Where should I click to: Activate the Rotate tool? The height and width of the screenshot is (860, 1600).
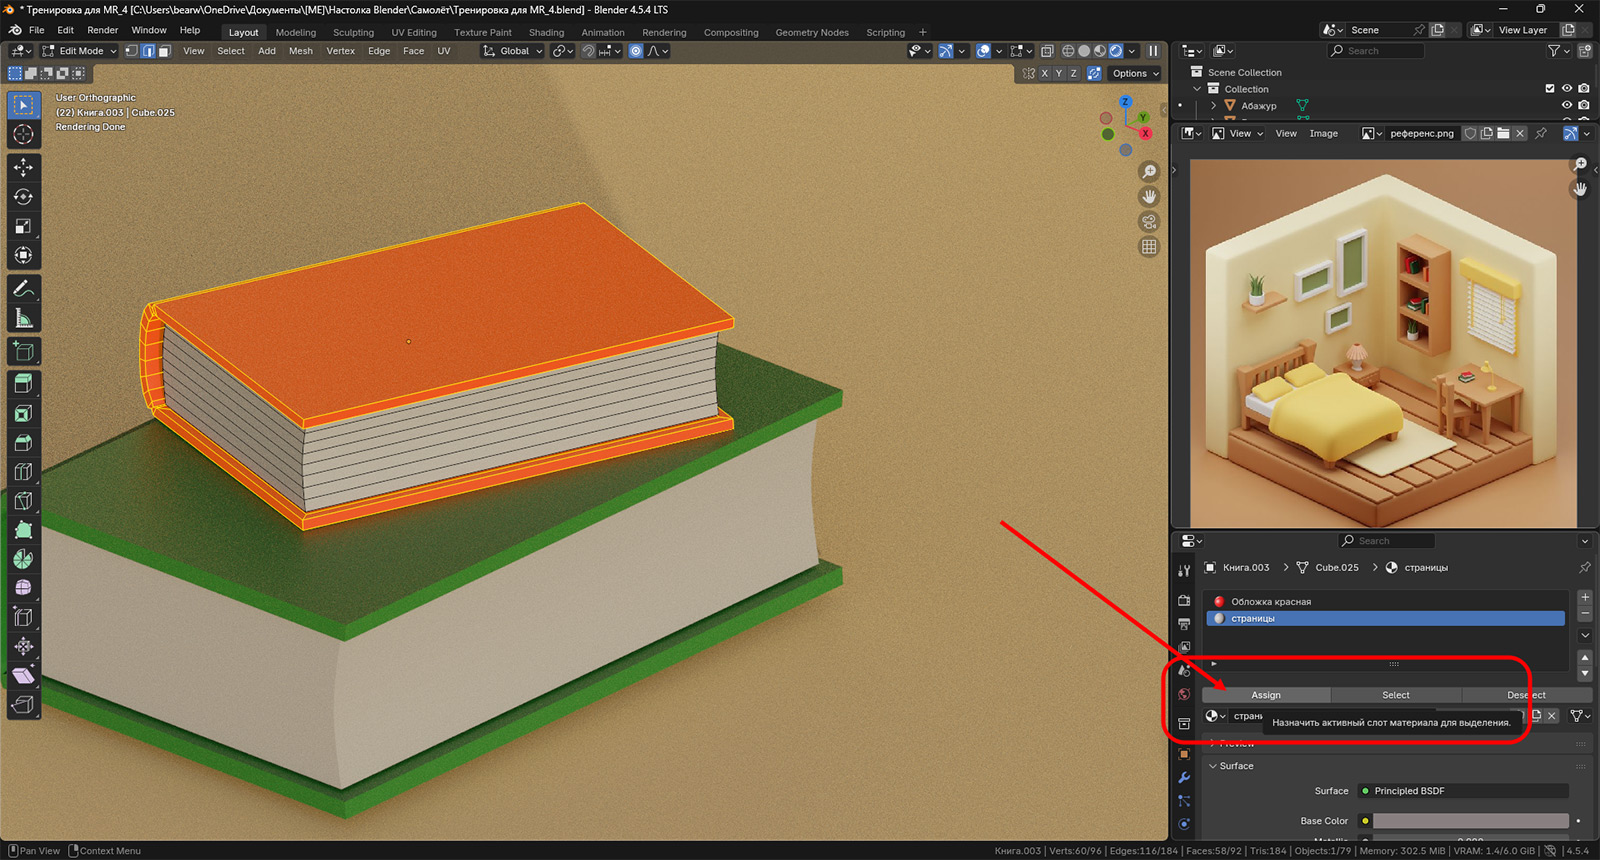(x=23, y=197)
